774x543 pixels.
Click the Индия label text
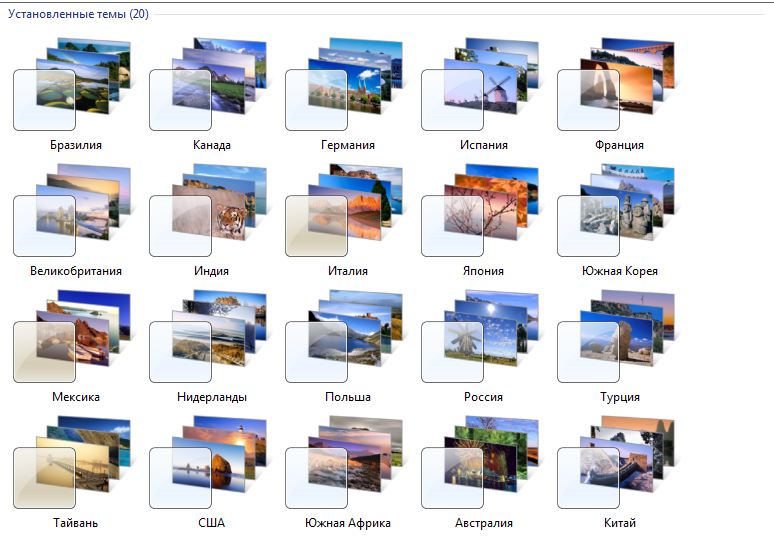[x=212, y=271]
